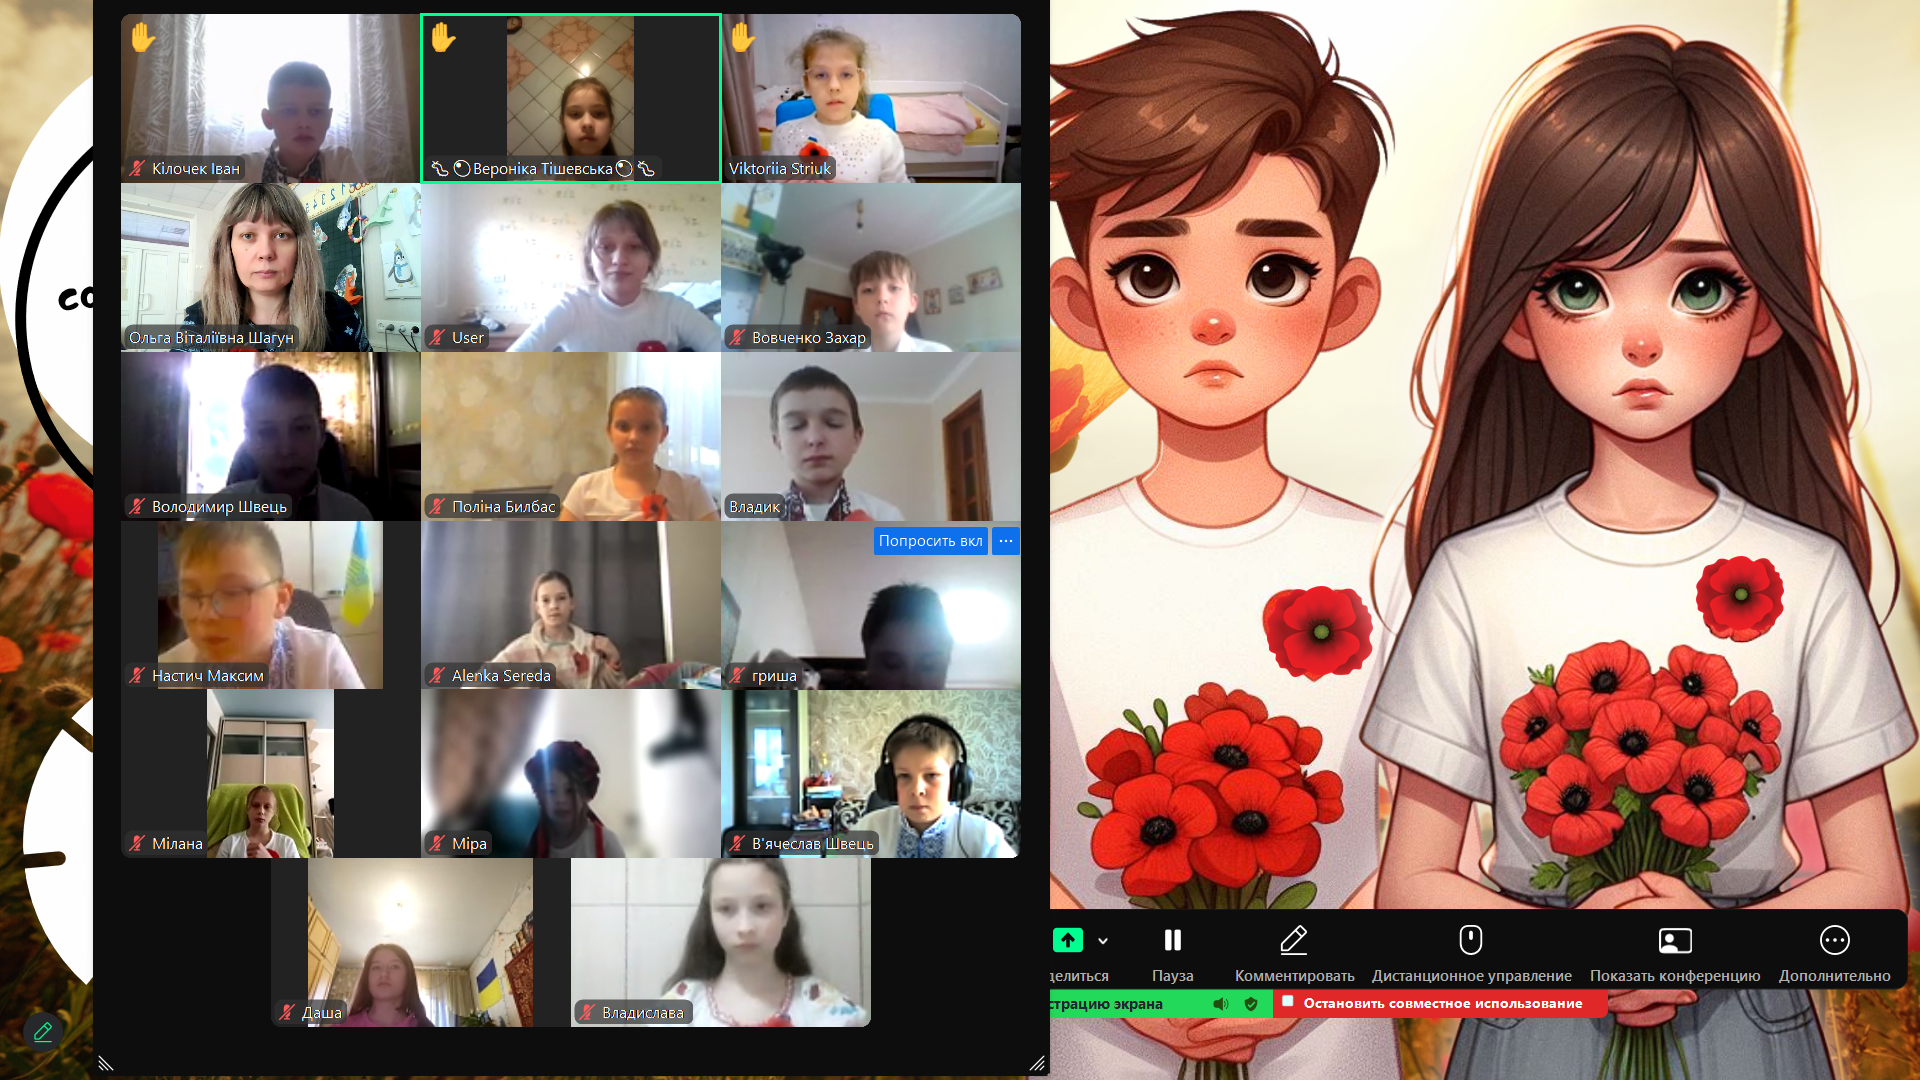This screenshot has width=1920, height=1080.
Task: Click the green shield security icon
Action: [1251, 1003]
